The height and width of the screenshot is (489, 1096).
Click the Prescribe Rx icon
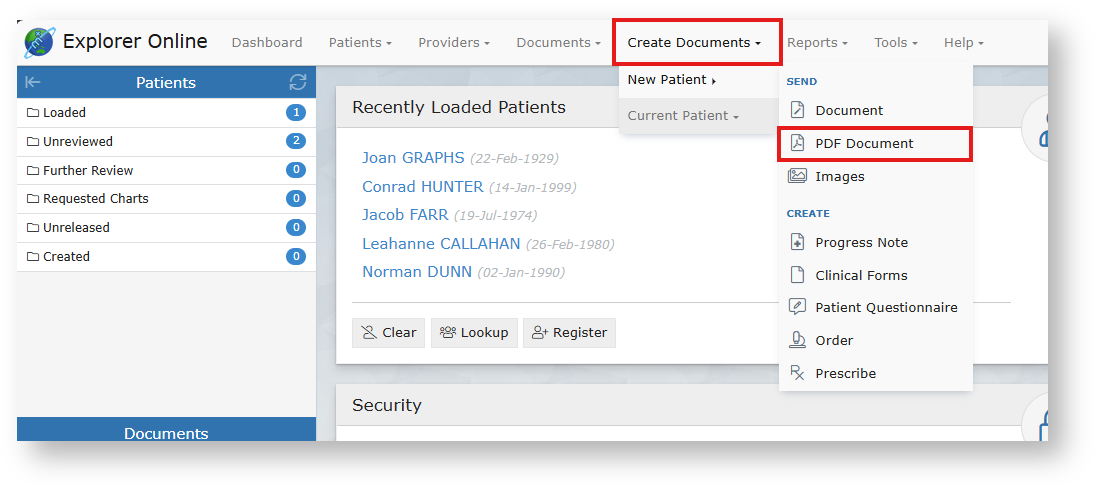coord(797,373)
